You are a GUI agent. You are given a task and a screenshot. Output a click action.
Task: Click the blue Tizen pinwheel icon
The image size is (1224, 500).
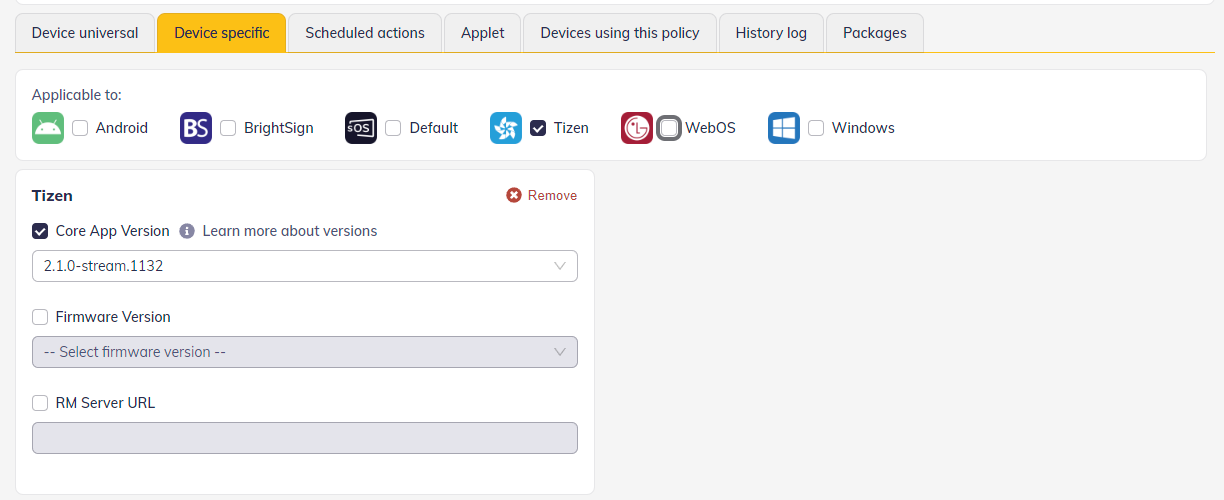[x=506, y=128]
